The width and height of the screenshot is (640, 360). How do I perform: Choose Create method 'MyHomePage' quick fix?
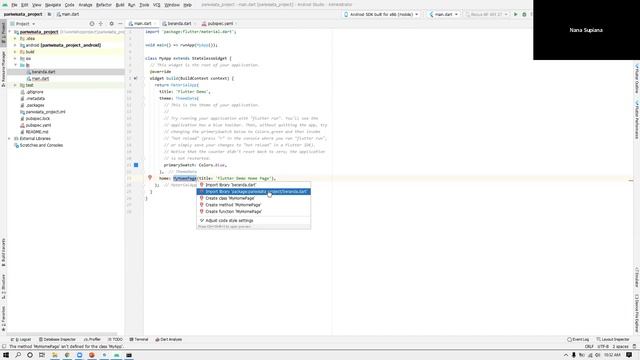(x=253, y=205)
